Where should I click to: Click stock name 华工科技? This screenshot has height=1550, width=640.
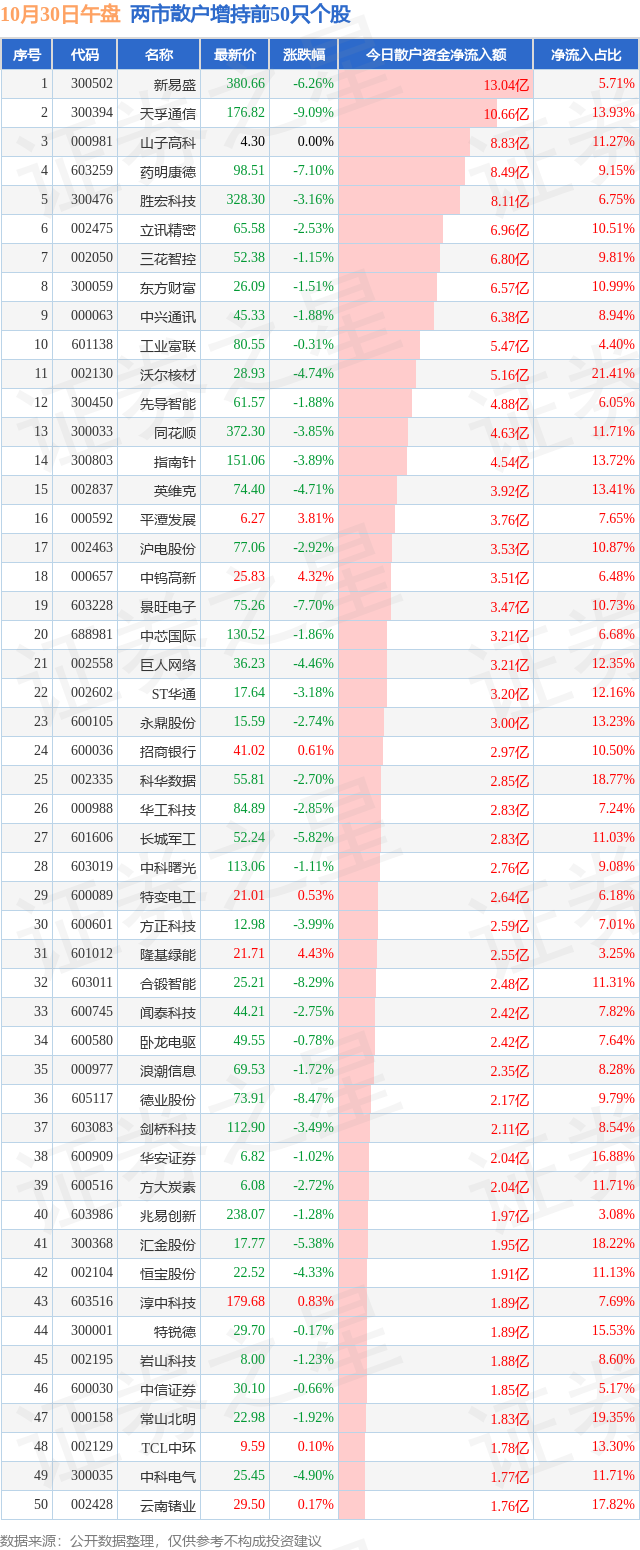click(168, 810)
